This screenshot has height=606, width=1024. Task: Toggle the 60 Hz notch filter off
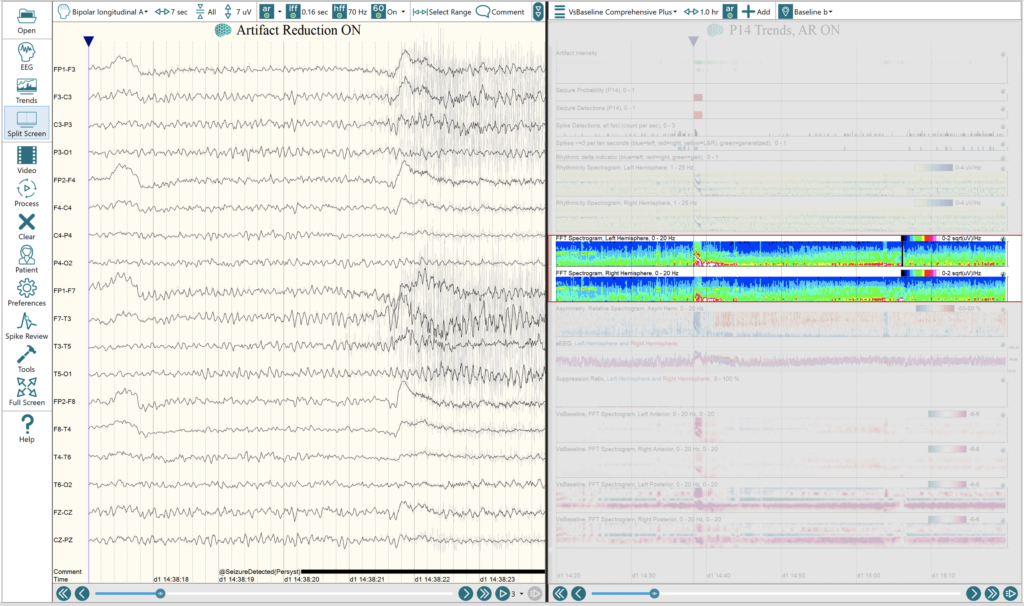(377, 11)
